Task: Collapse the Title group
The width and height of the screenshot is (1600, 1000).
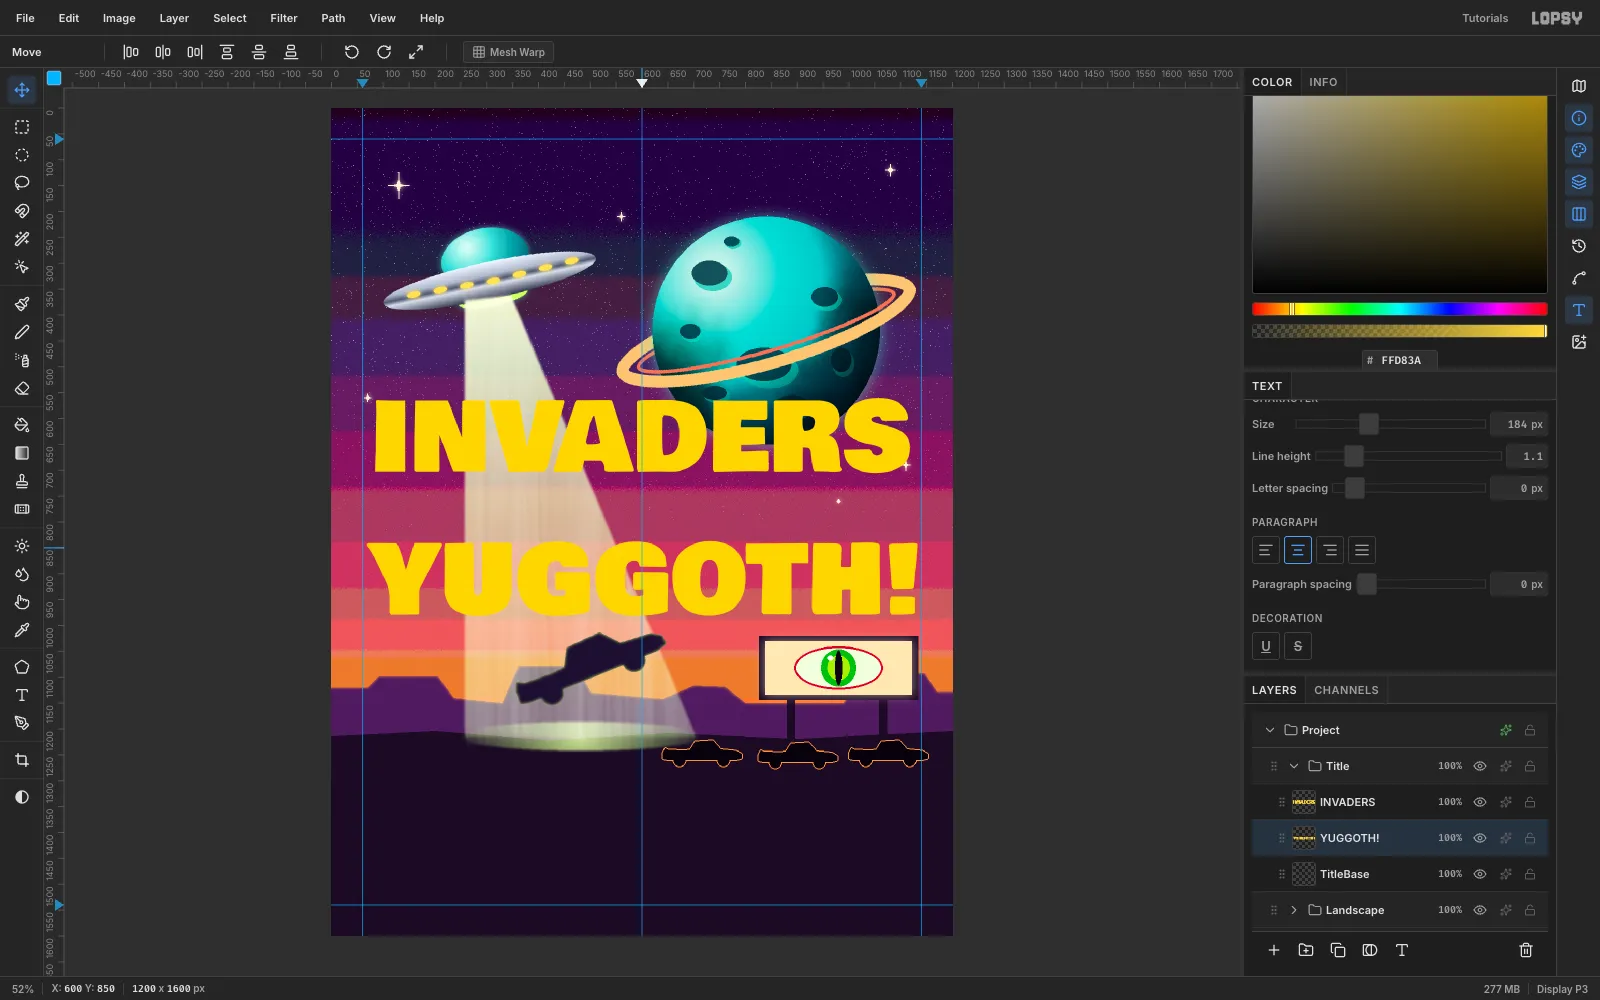Action: tap(1294, 766)
